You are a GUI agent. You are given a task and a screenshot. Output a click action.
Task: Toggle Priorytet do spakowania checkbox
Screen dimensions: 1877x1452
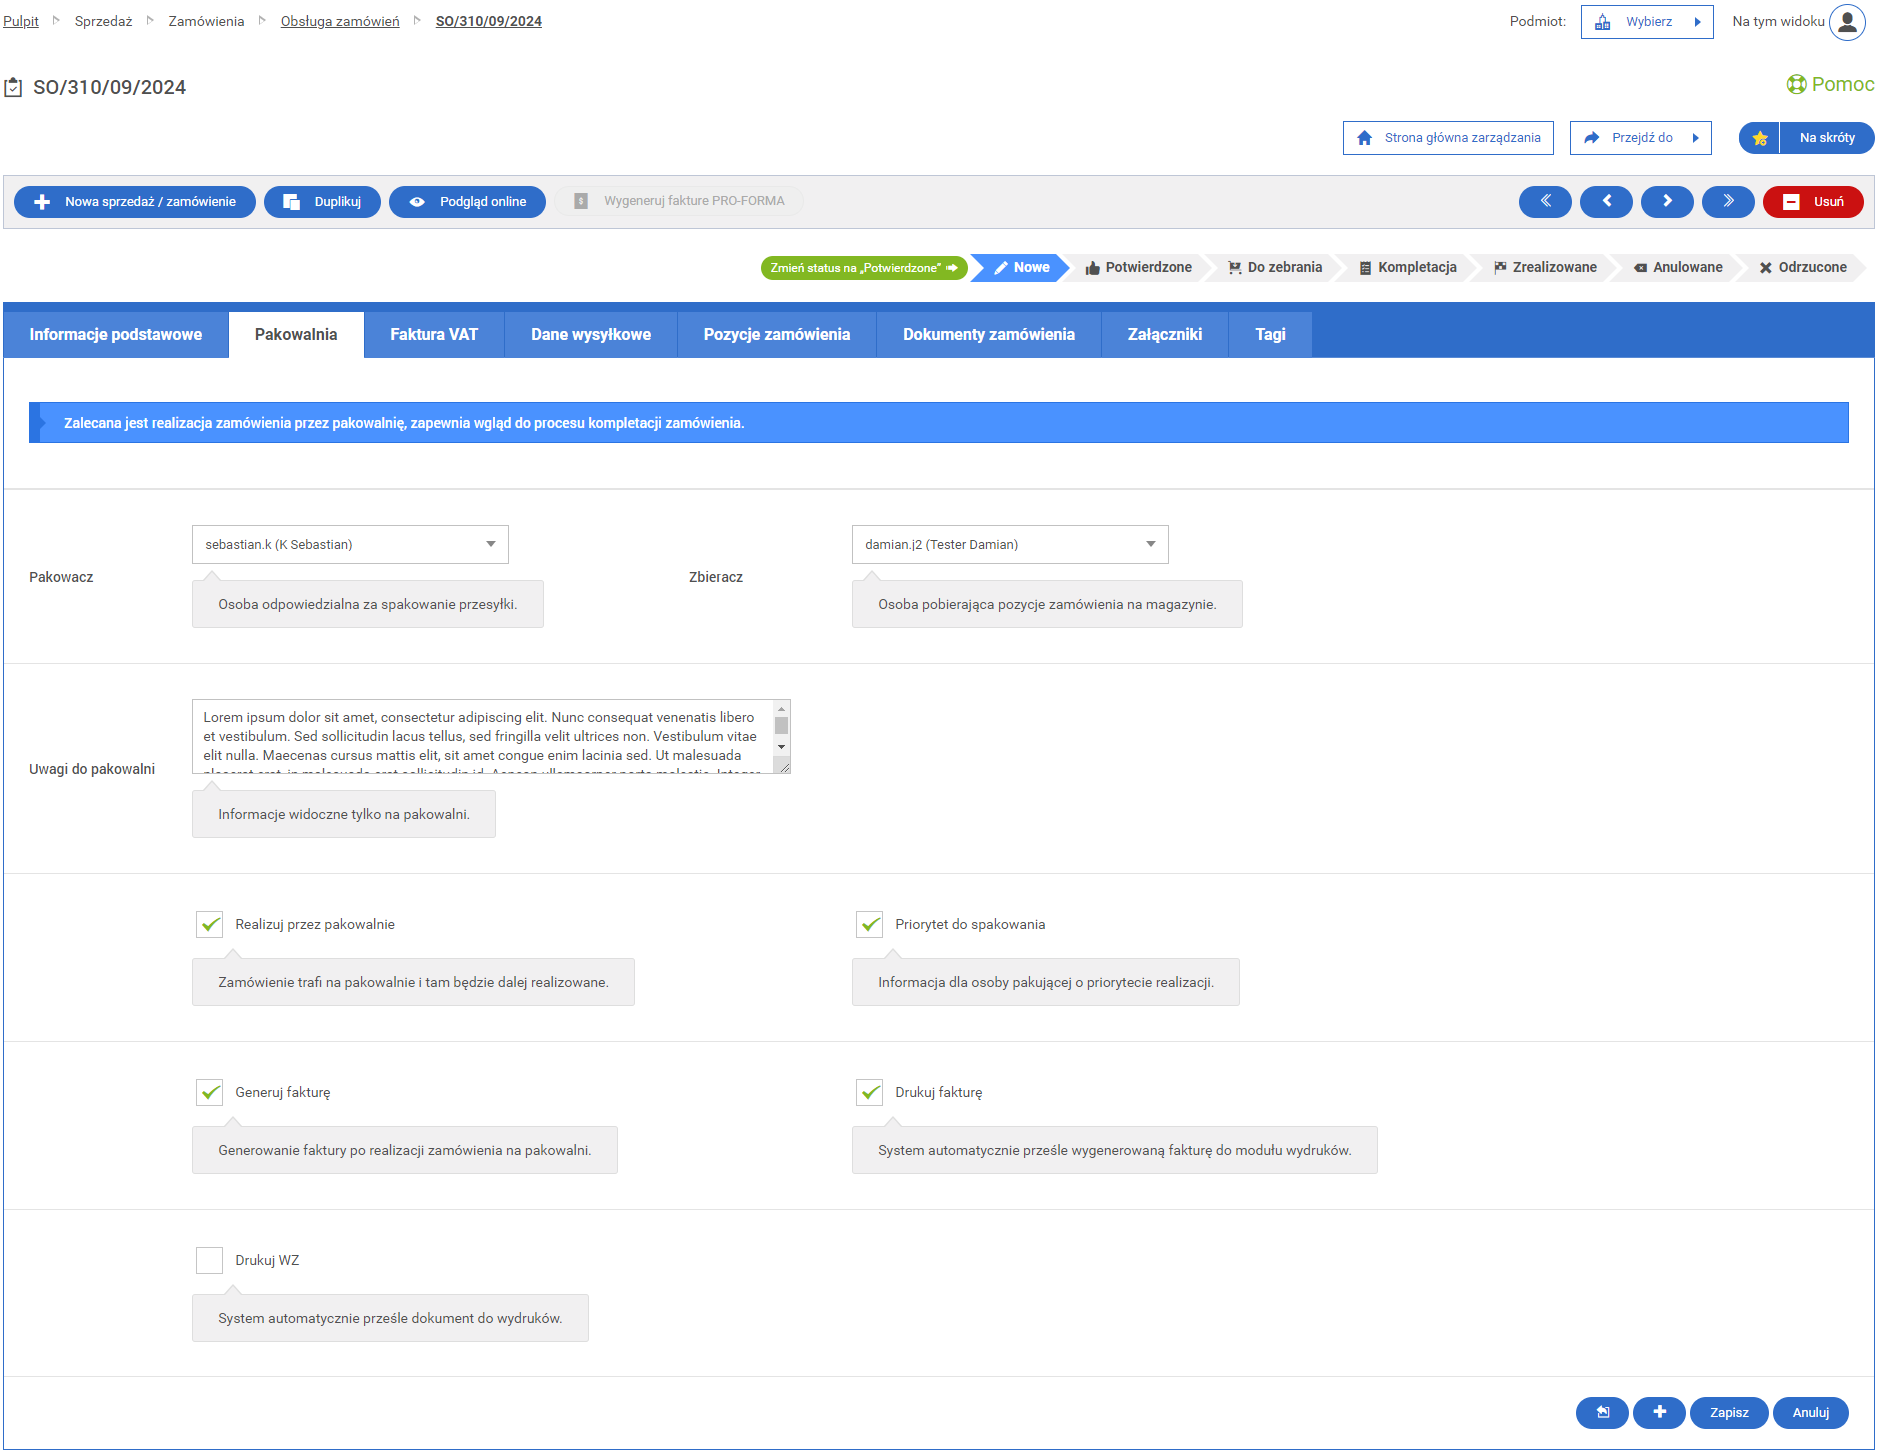coord(870,924)
